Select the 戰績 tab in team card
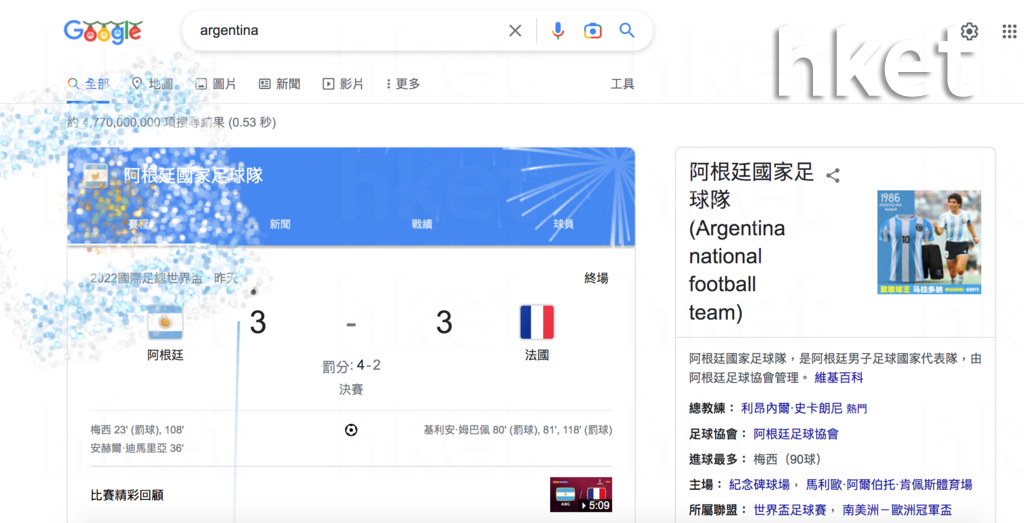 pyautogui.click(x=422, y=224)
